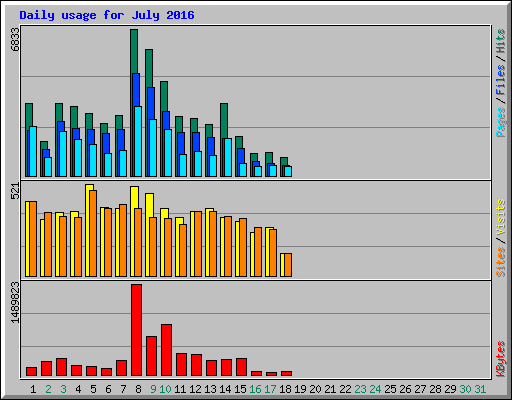Screen dimensions: 512x400
Task: Click day 29 on the x-axis
Action: (450, 389)
